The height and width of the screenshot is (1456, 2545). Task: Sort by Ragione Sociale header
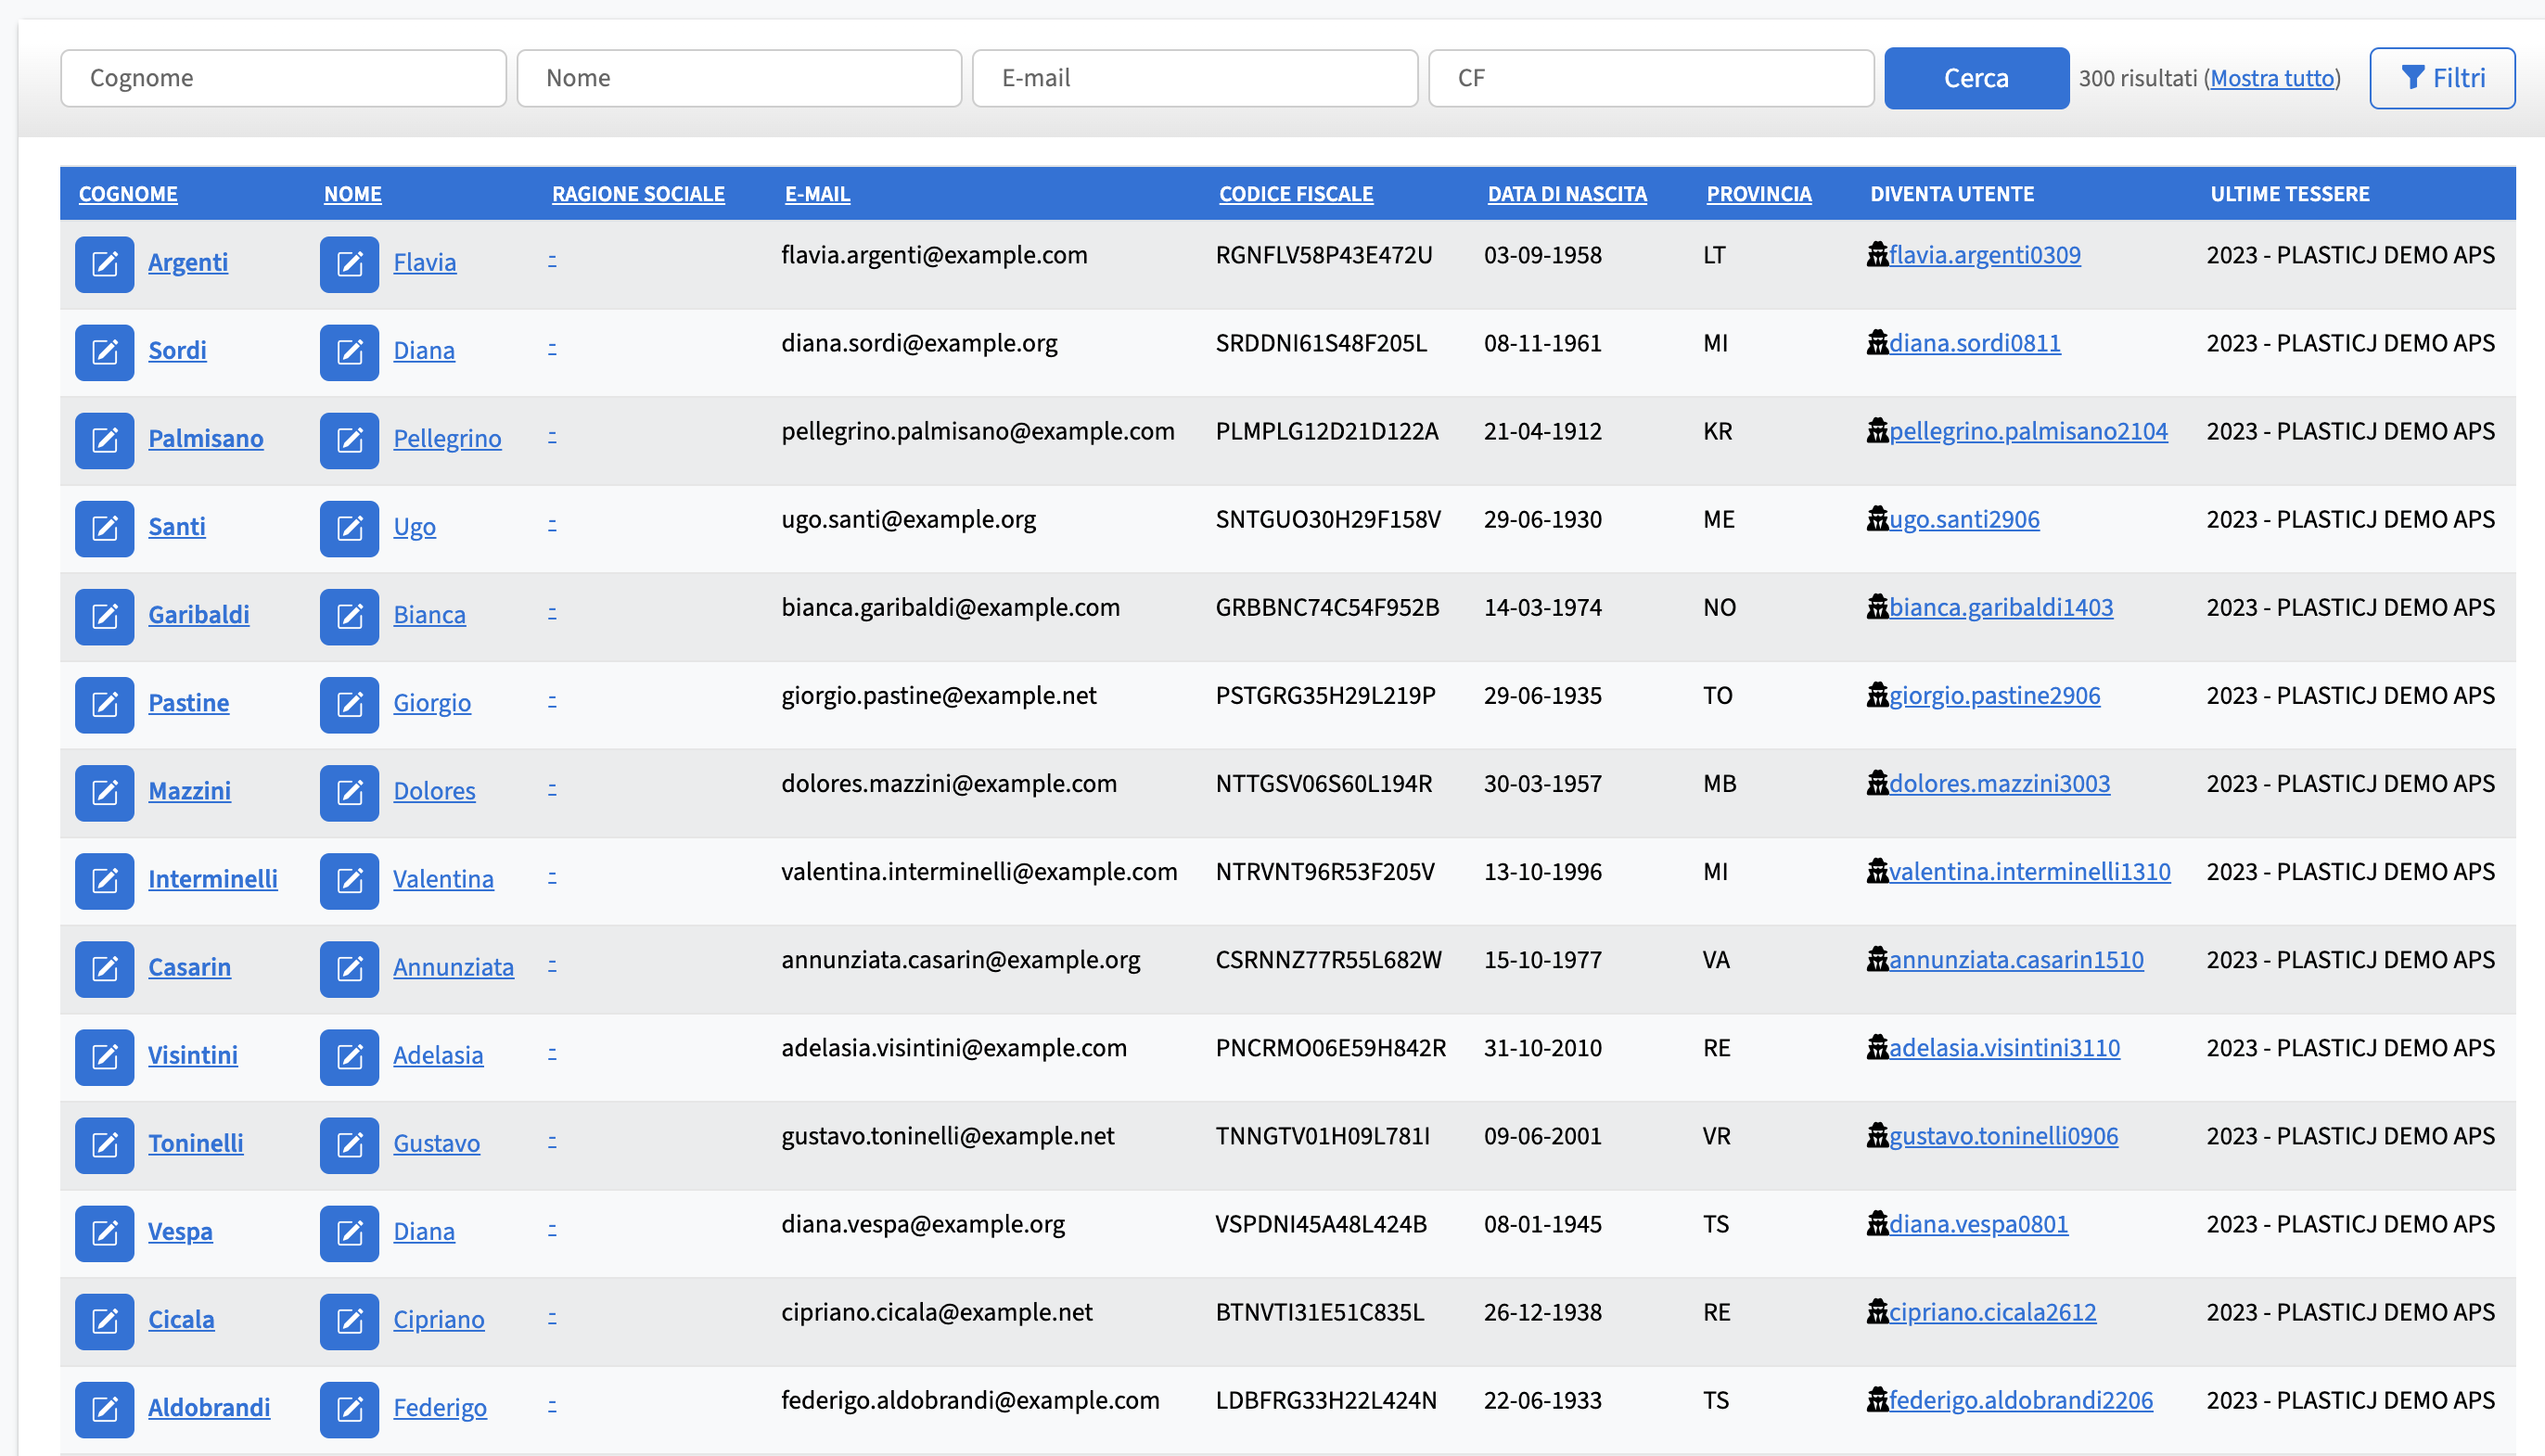point(638,194)
